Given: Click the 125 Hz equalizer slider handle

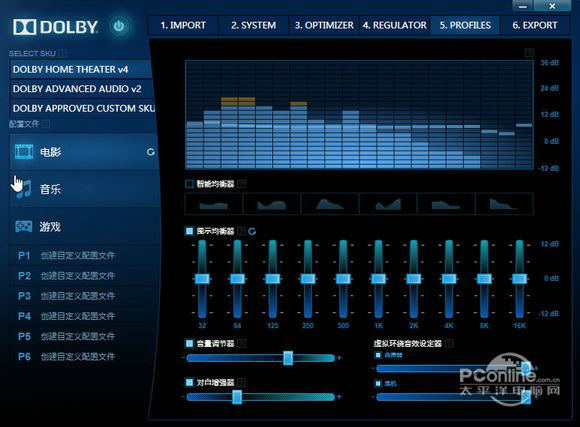Looking at the screenshot, I should coord(273,279).
